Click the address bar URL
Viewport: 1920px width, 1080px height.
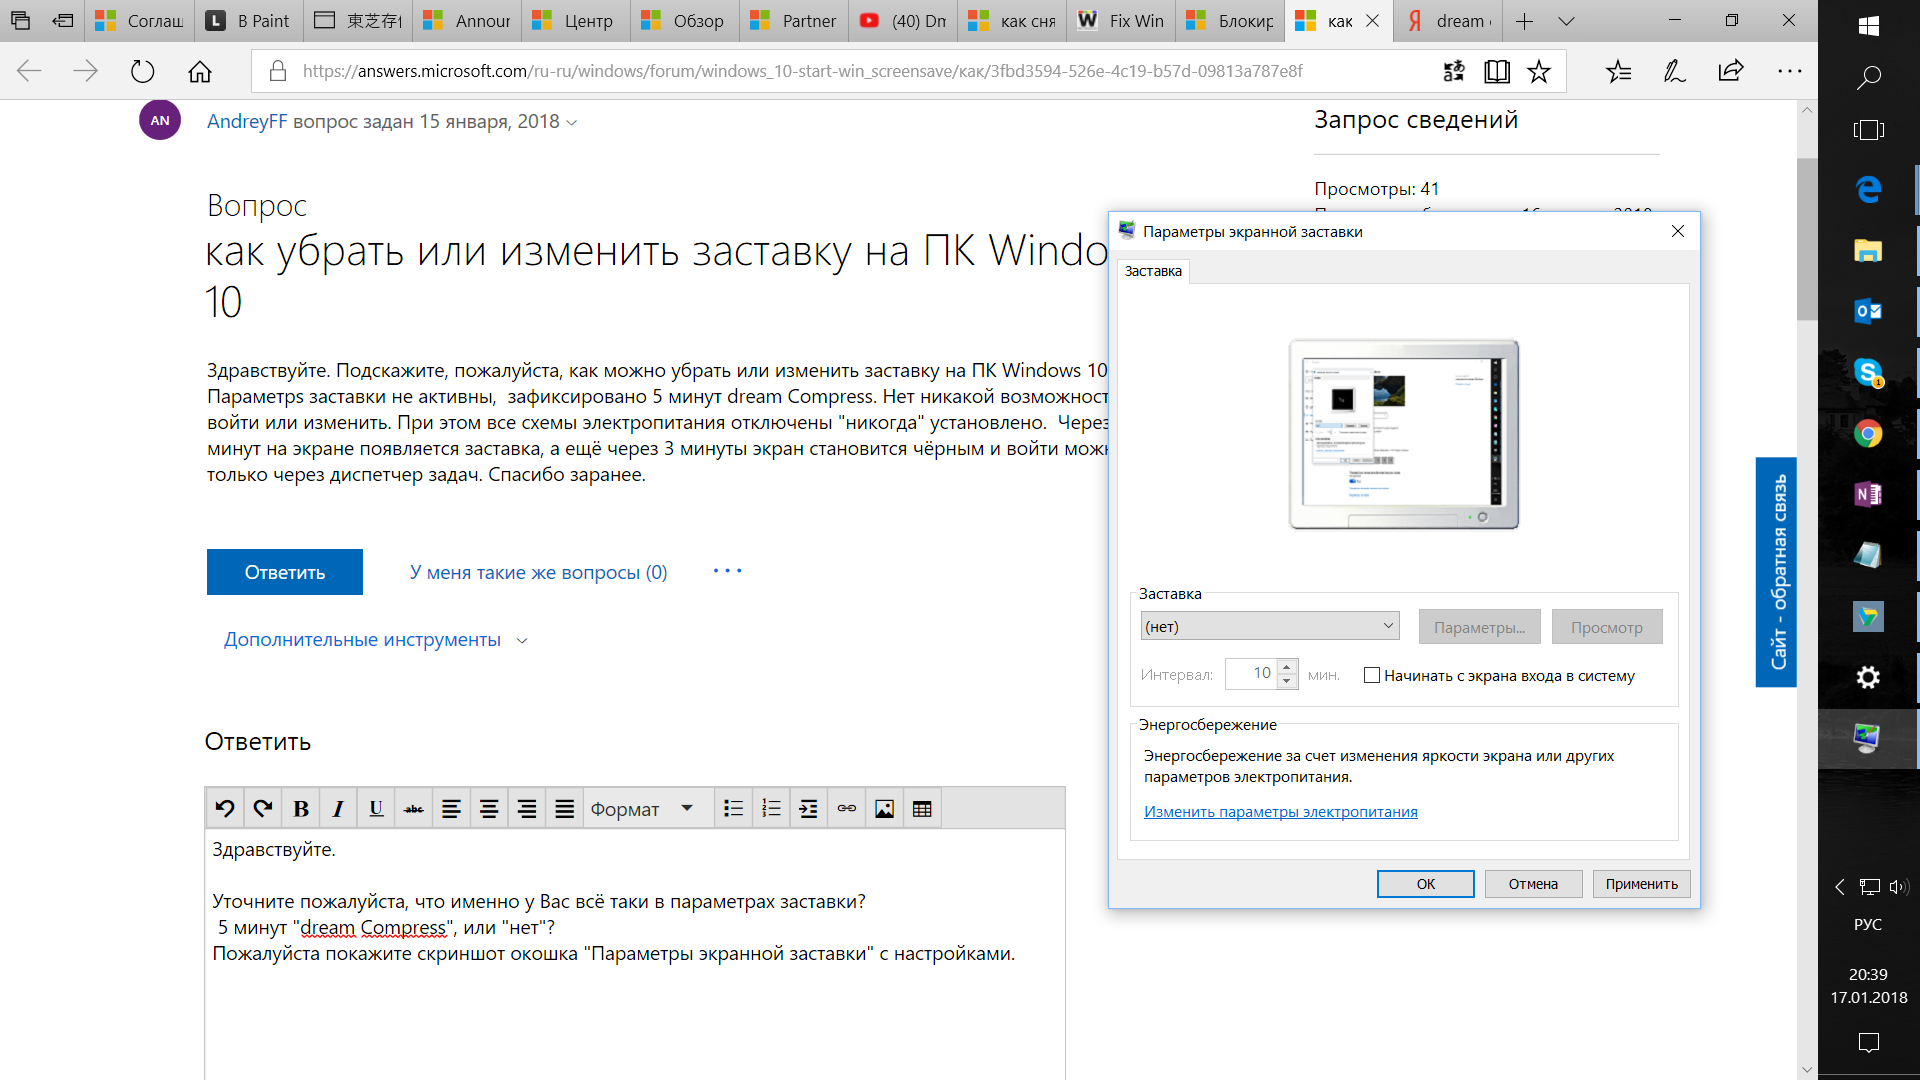click(x=802, y=71)
